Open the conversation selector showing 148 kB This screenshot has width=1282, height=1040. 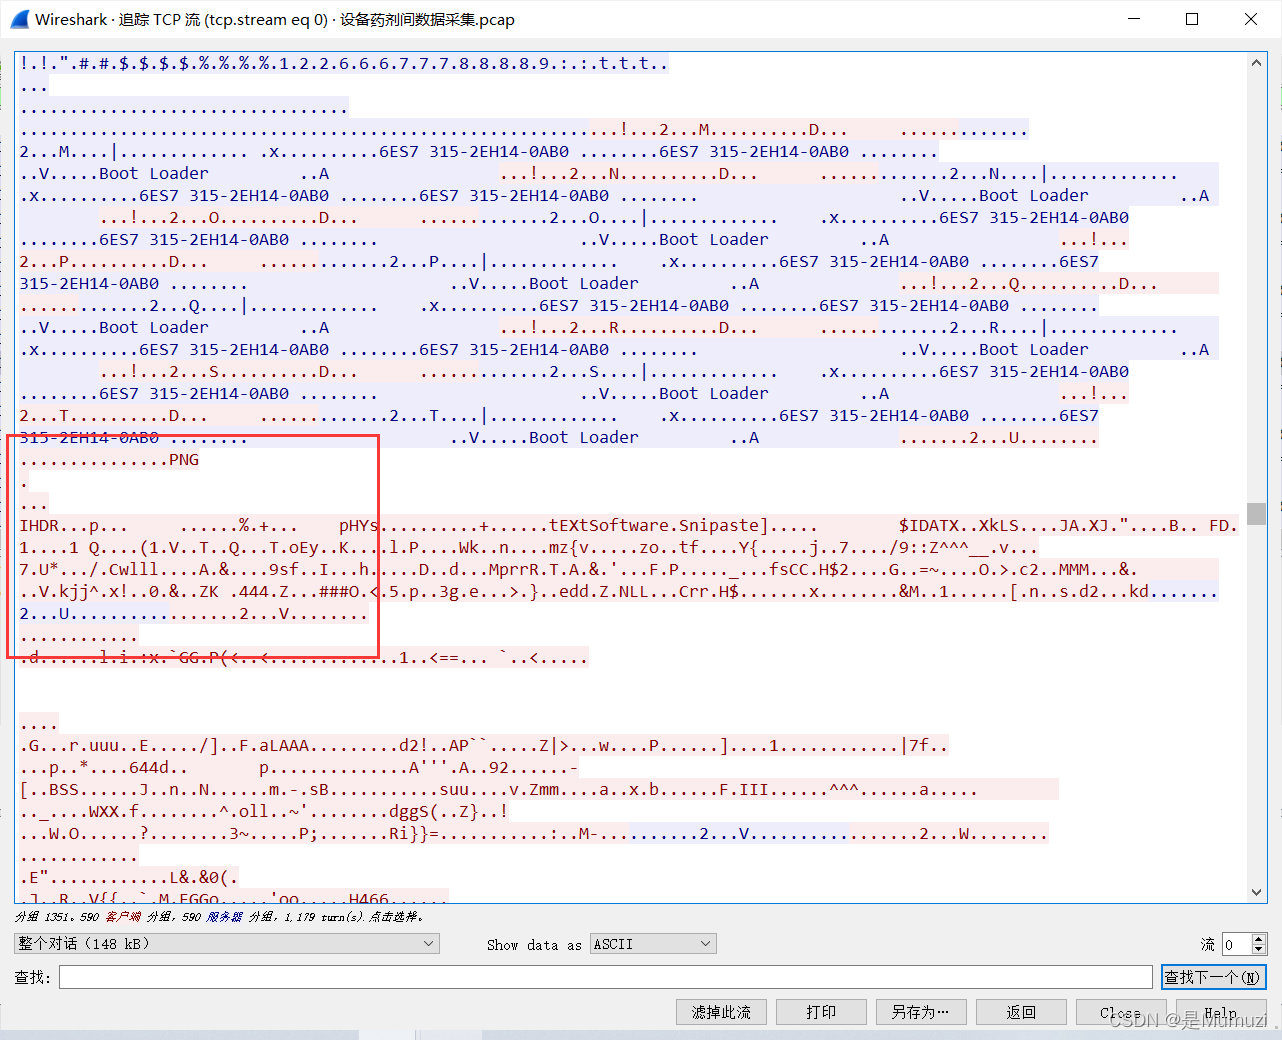[227, 944]
